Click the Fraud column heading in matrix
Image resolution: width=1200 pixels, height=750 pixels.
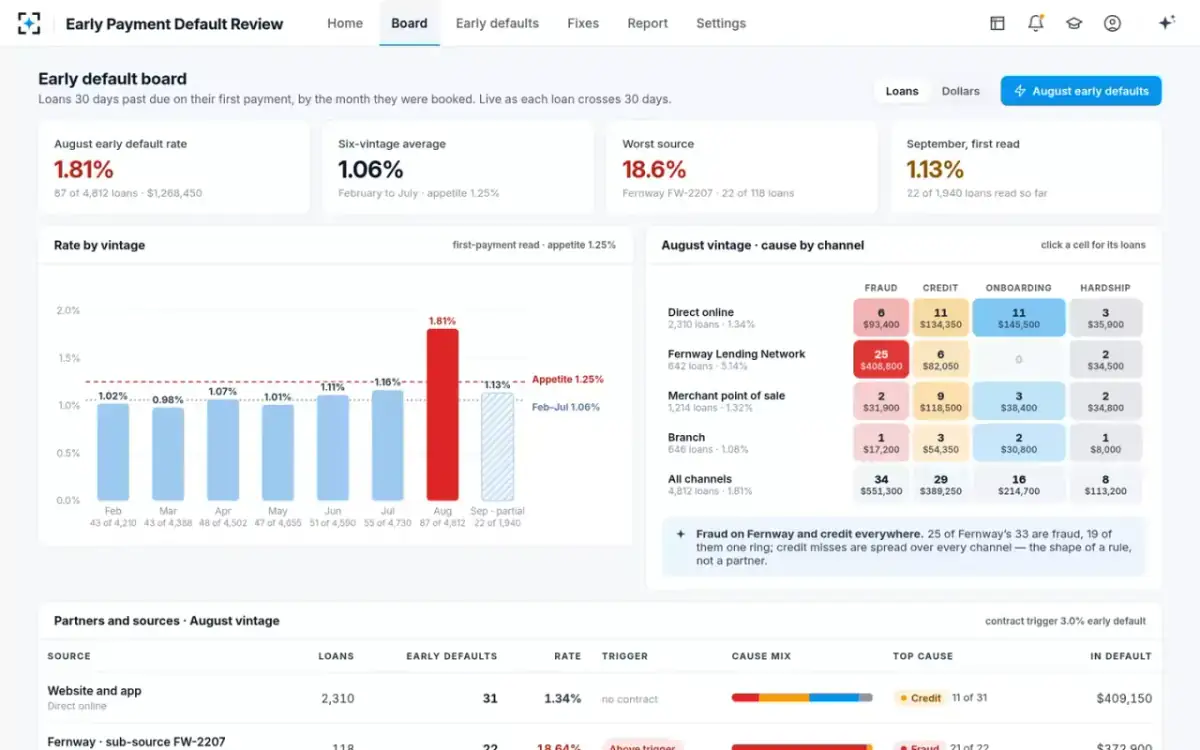[x=881, y=287]
